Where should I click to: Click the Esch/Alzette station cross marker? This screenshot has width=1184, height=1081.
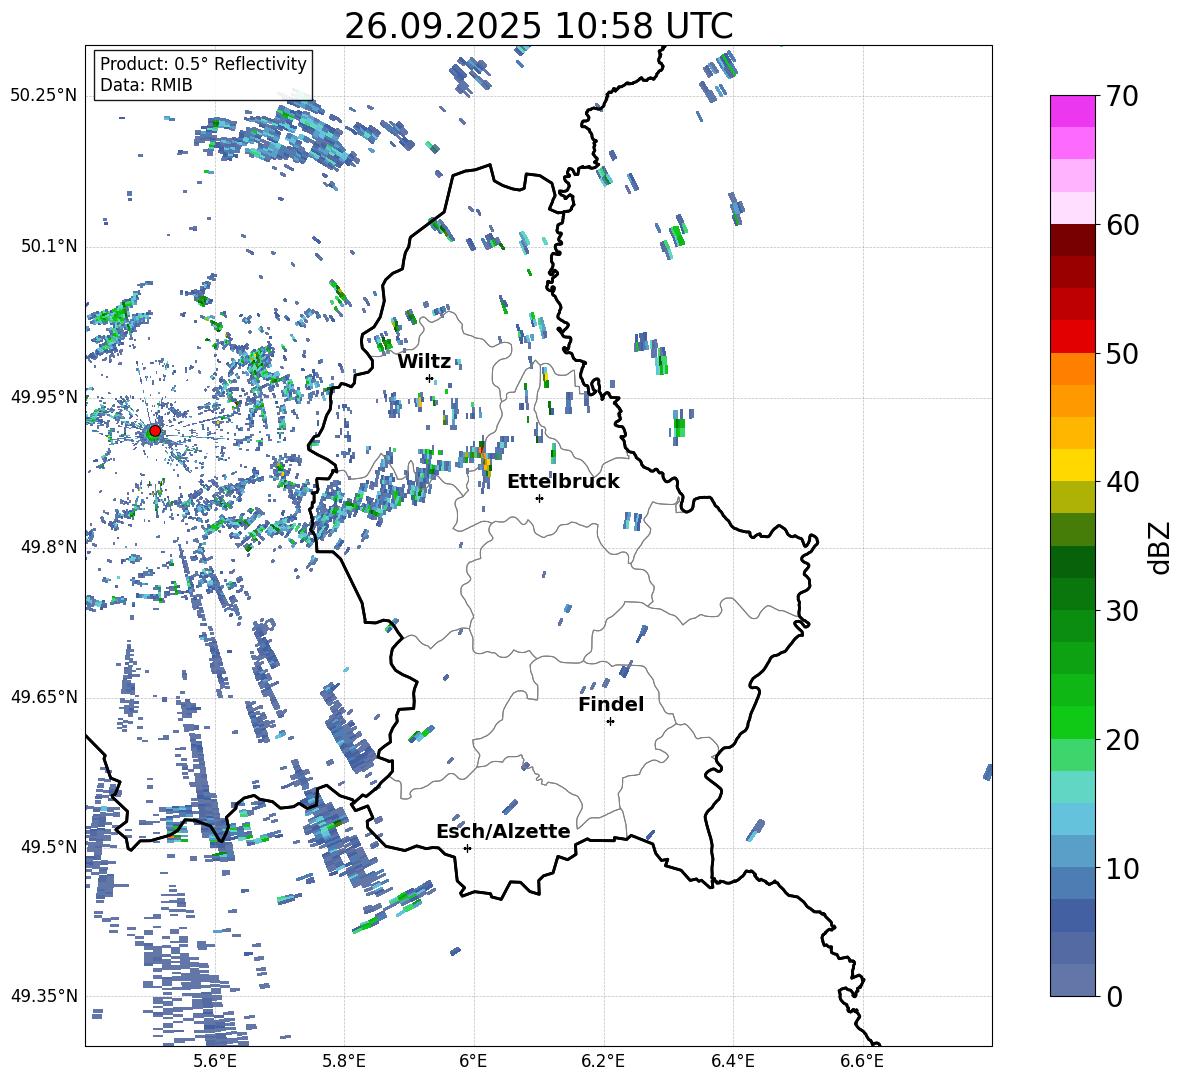[x=467, y=848]
